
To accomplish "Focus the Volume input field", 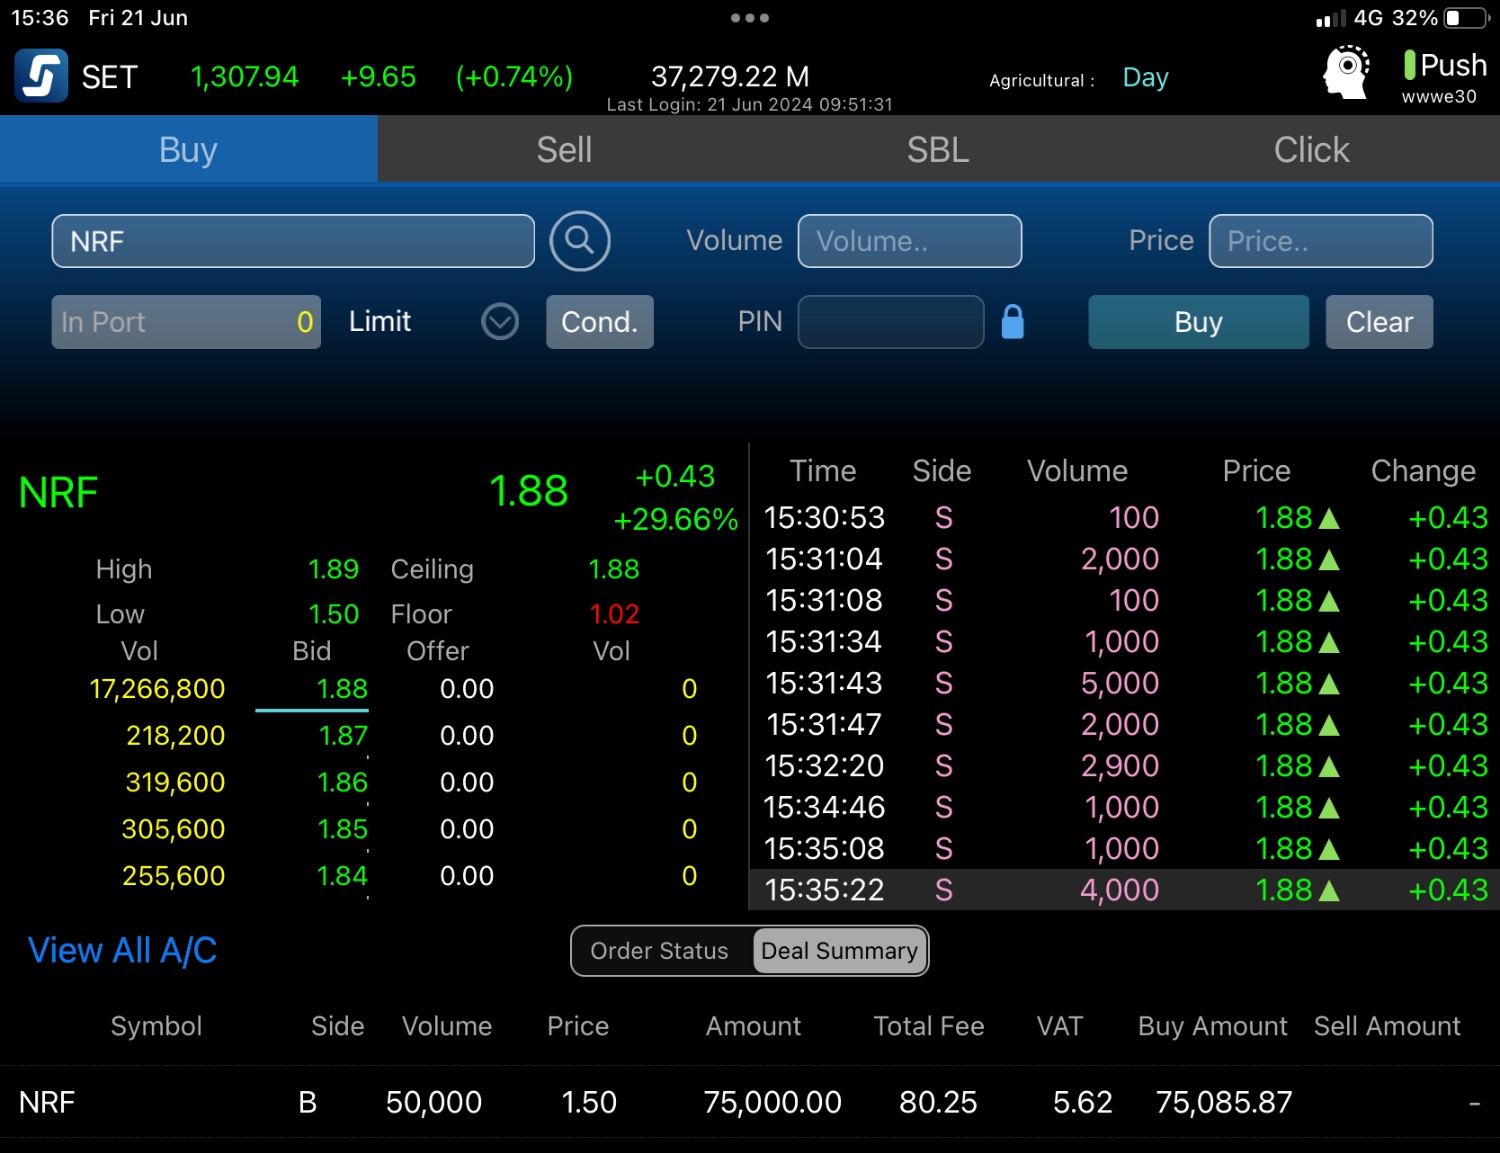I will 910,241.
